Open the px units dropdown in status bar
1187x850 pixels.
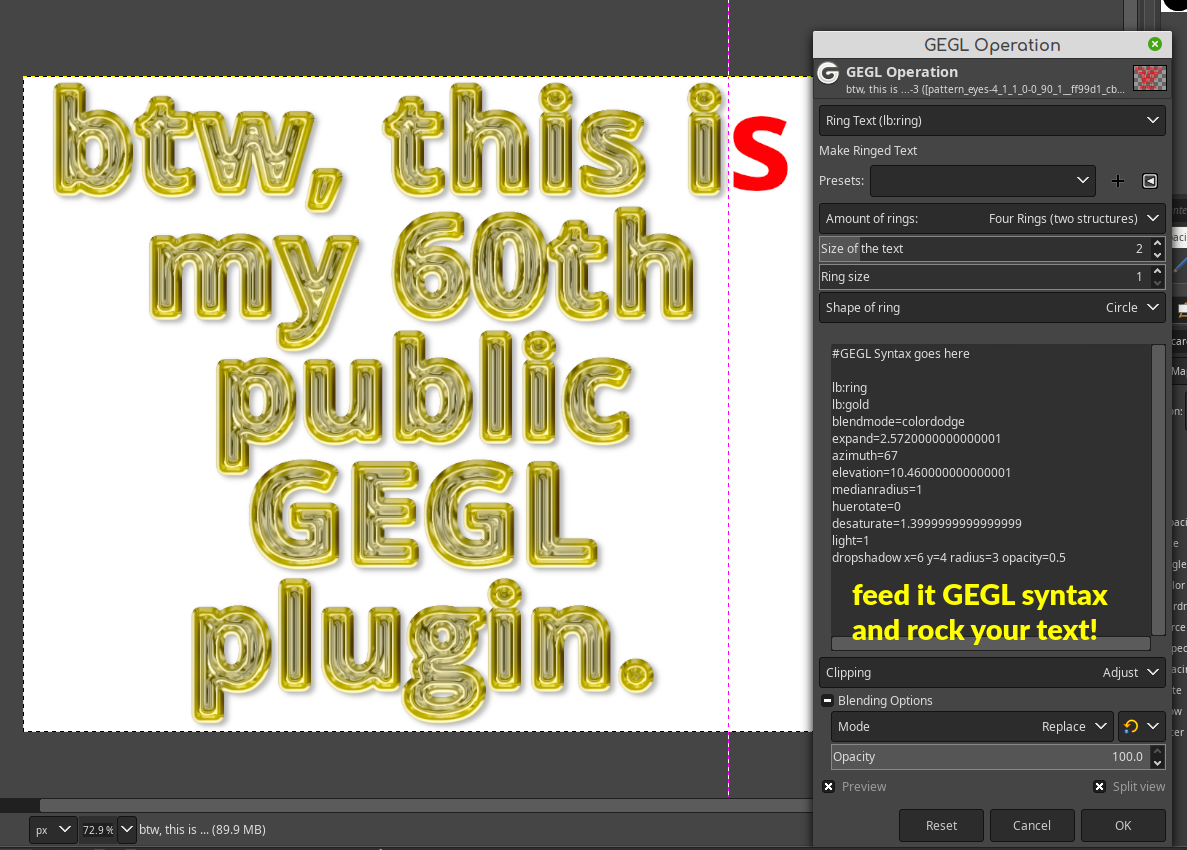pos(52,830)
